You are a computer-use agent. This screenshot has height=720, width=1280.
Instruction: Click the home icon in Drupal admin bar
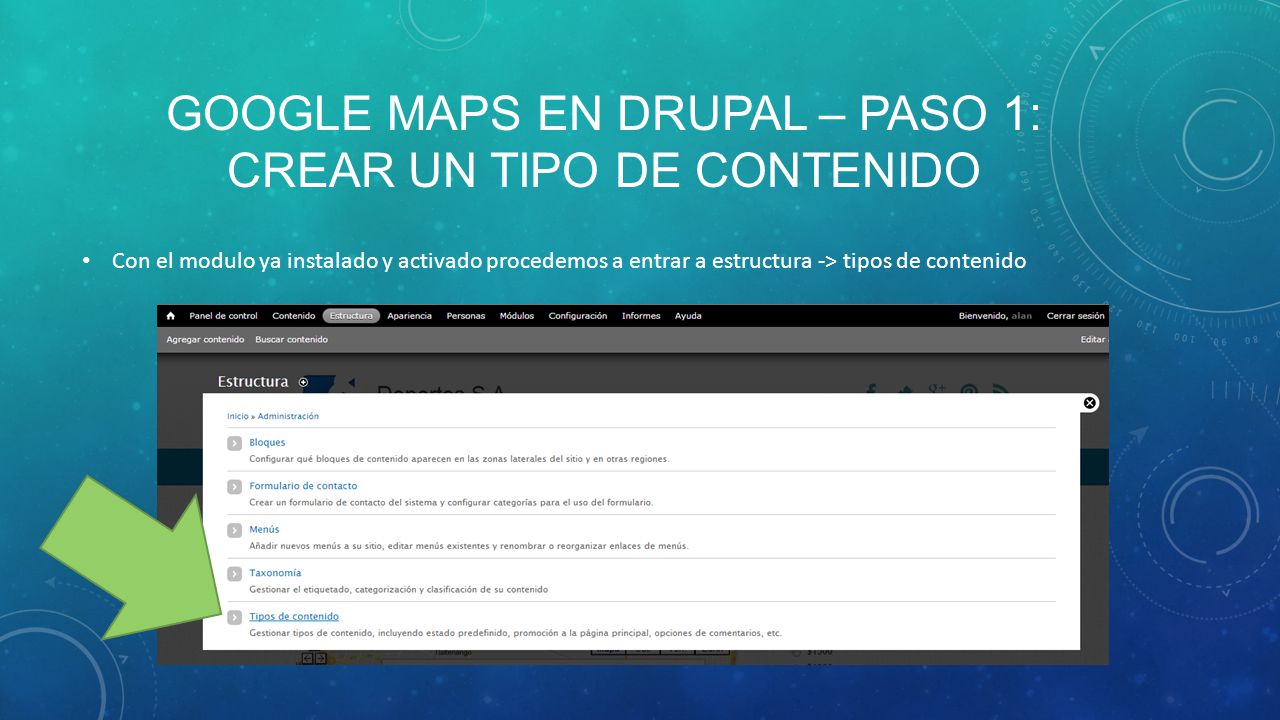click(x=171, y=316)
